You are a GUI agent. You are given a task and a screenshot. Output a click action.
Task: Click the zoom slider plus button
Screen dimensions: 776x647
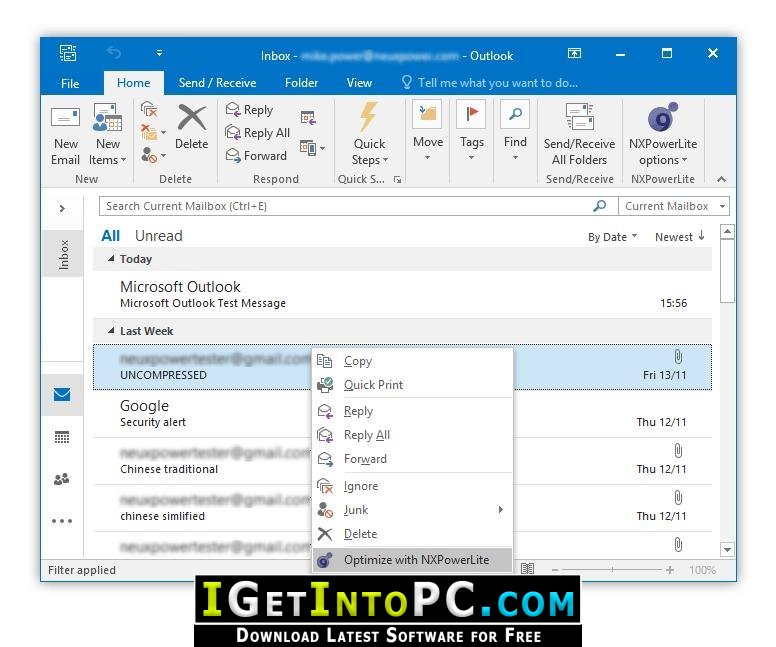click(x=670, y=570)
